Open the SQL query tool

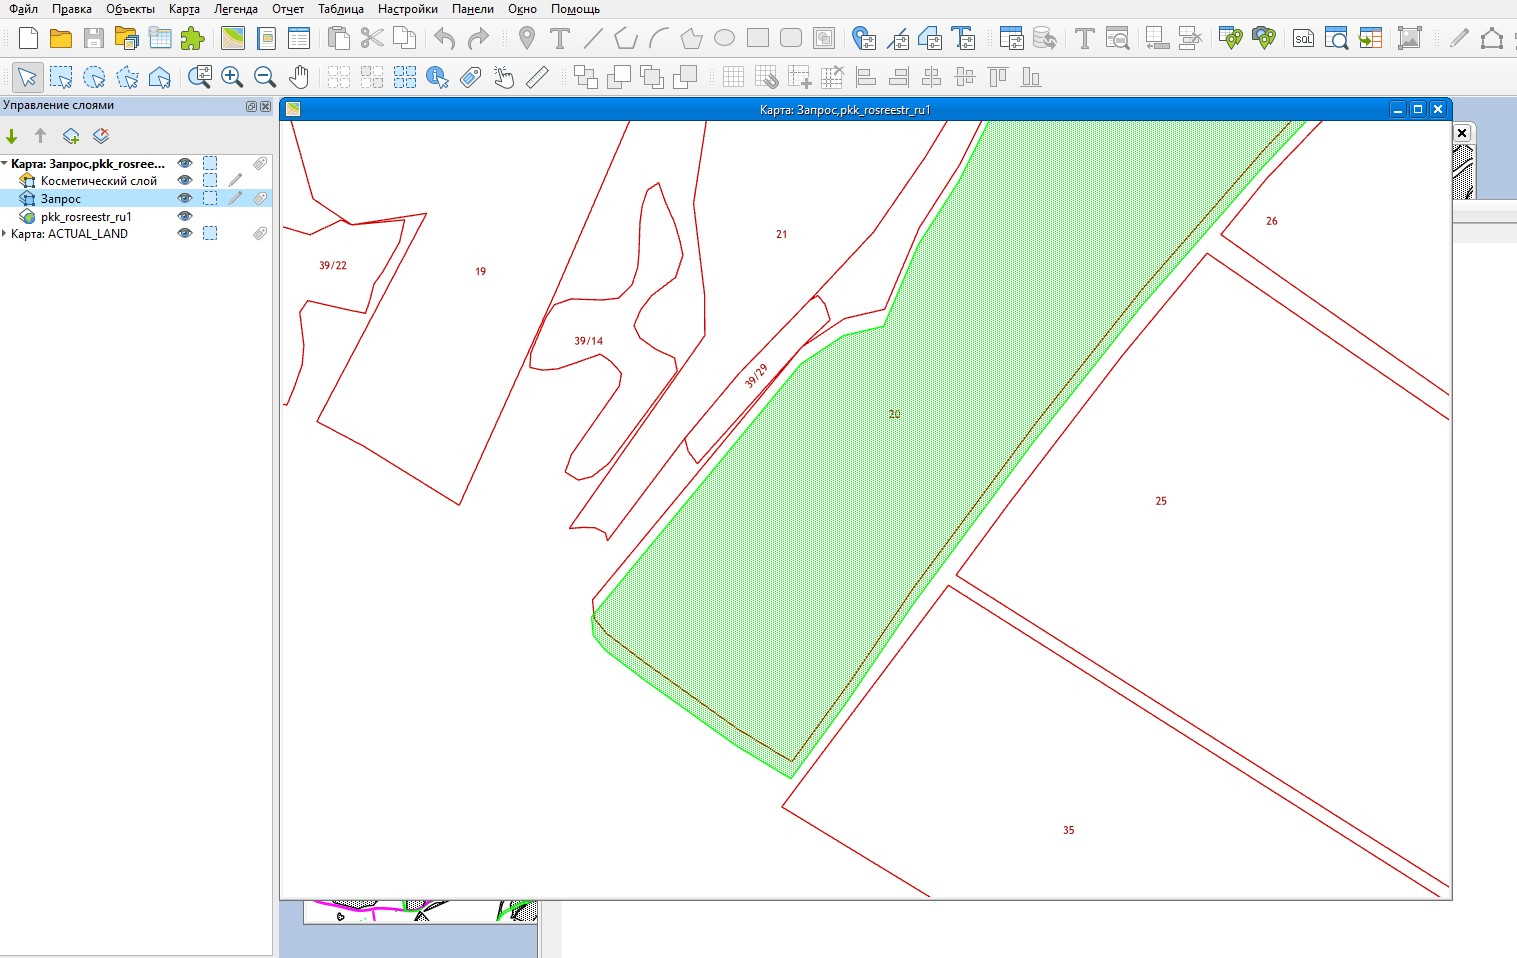pyautogui.click(x=1303, y=39)
